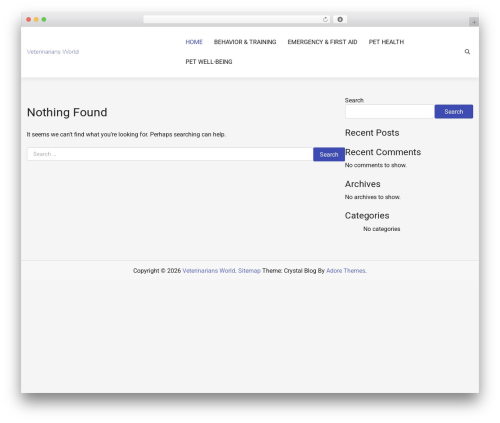Click the browser download circle icon
This screenshot has height=423, width=500.
coord(340,20)
